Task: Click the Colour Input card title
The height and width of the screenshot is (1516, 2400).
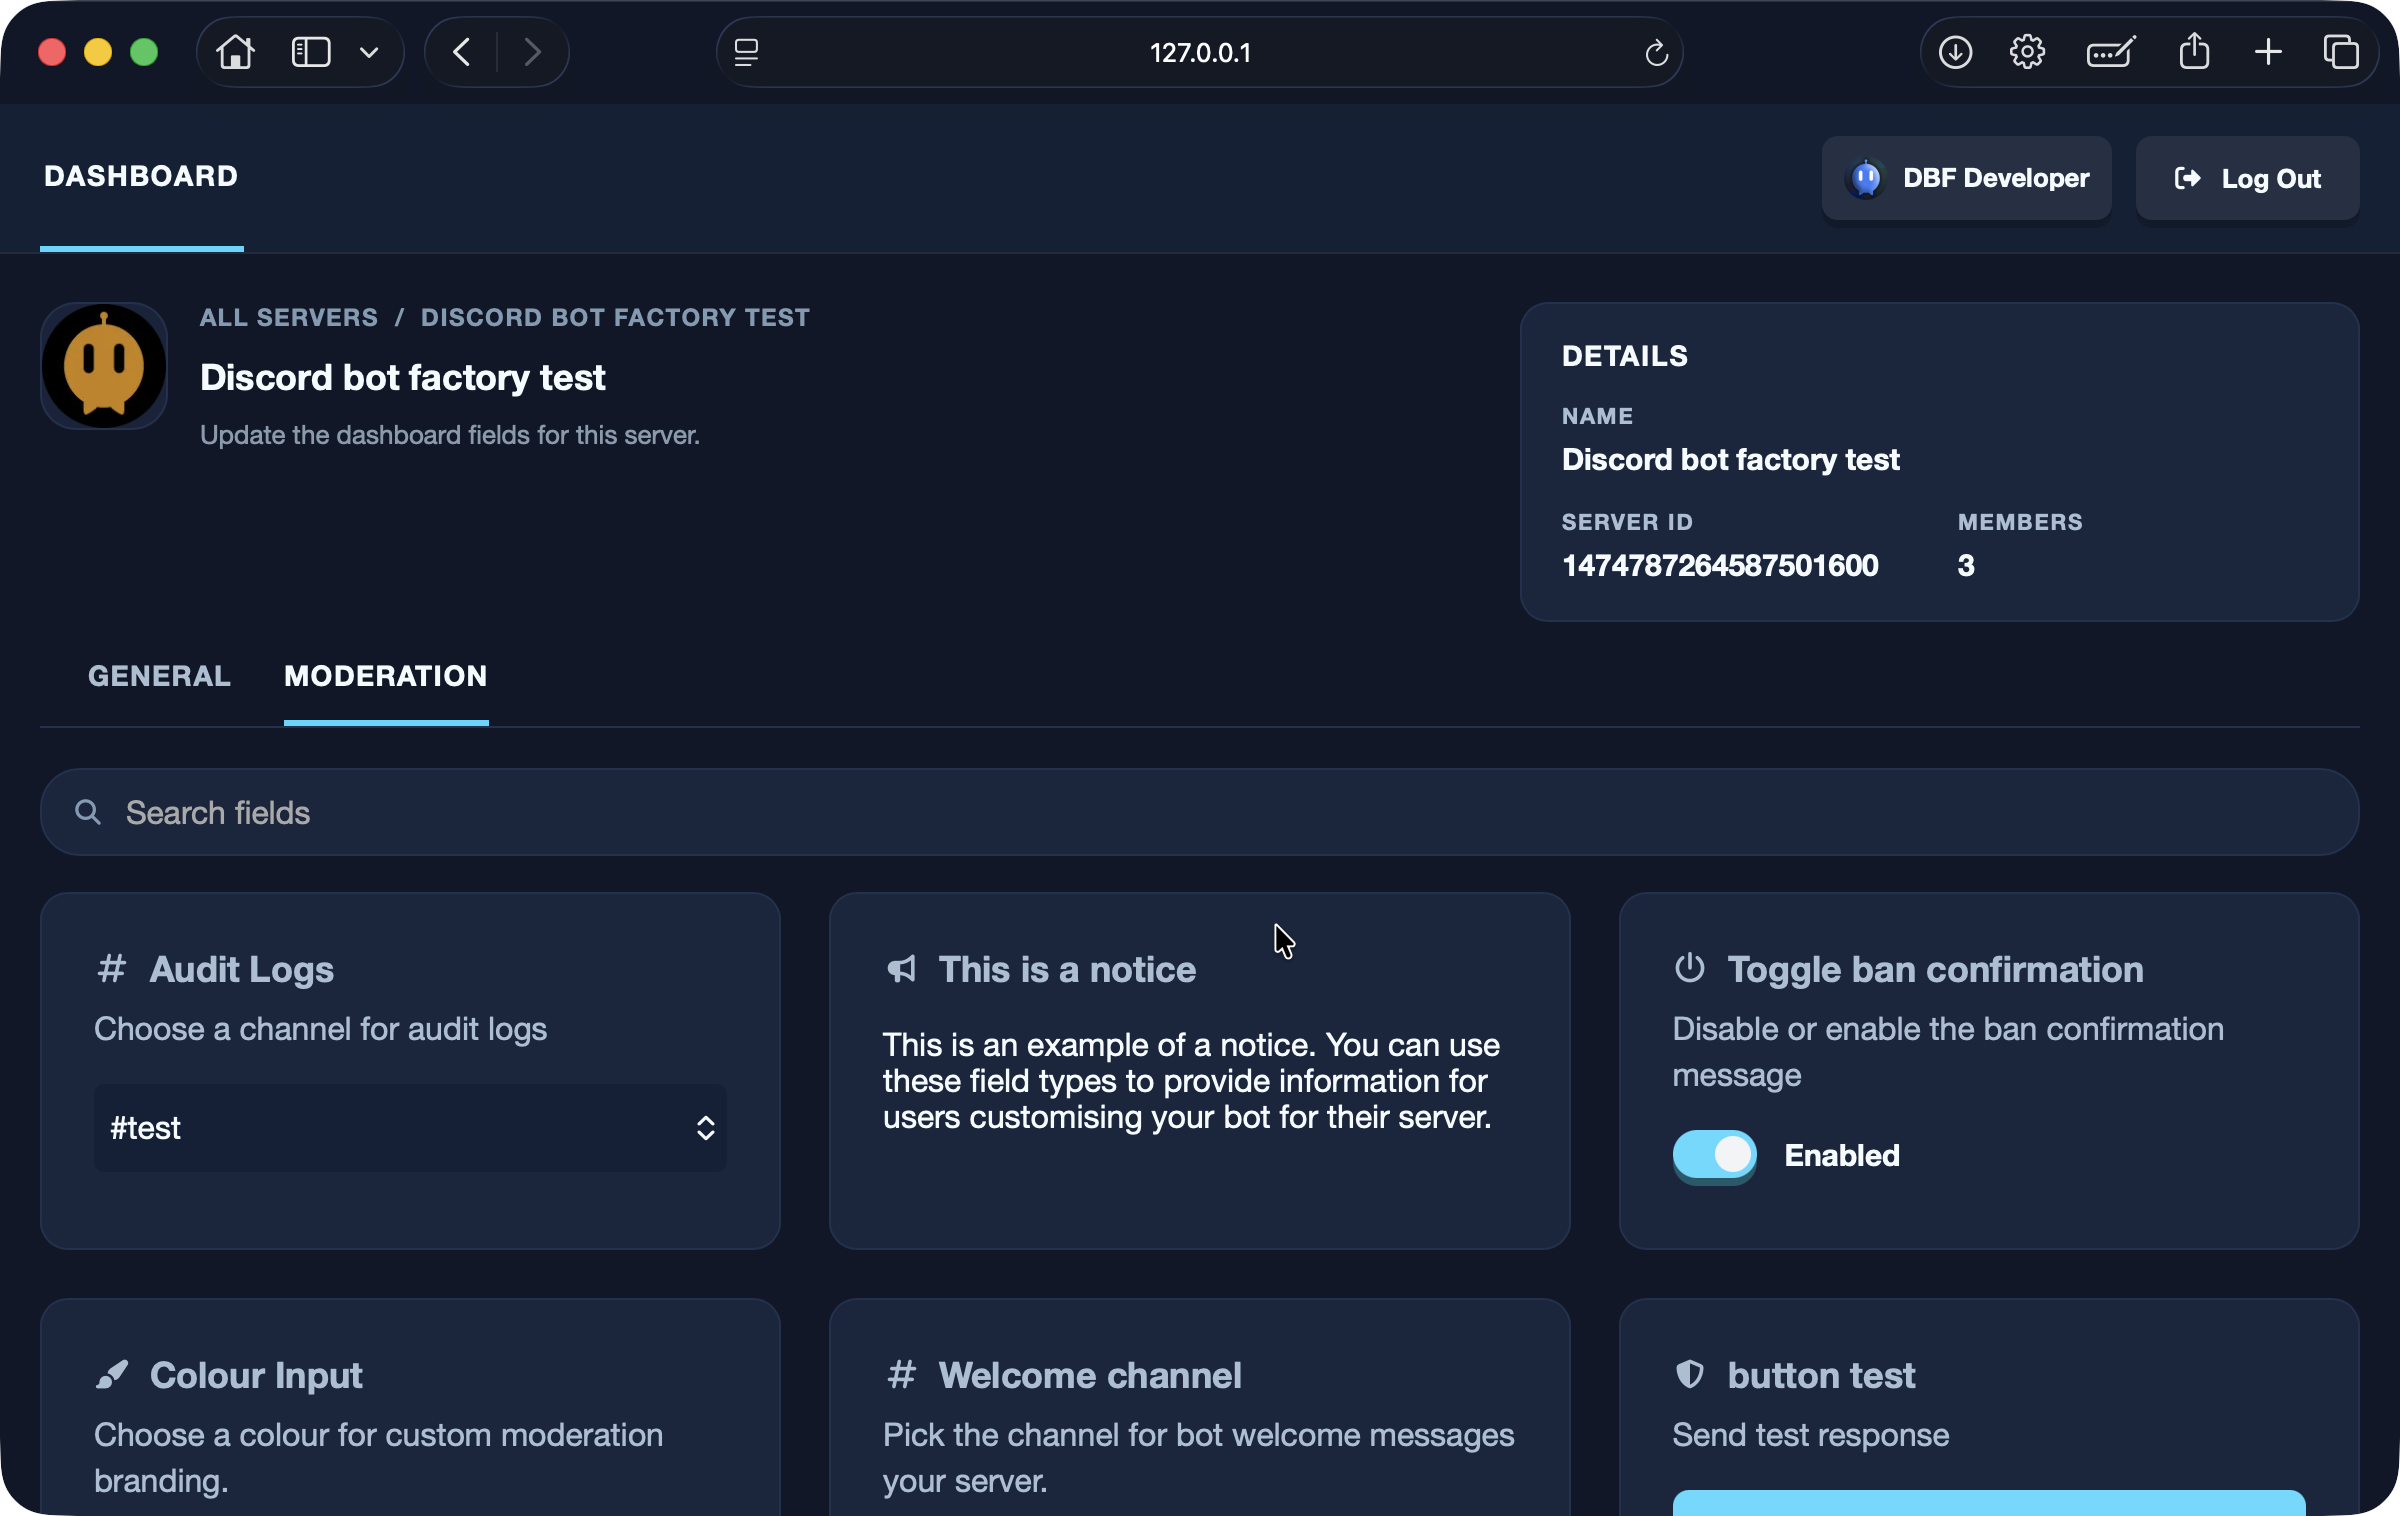Action: click(256, 1375)
